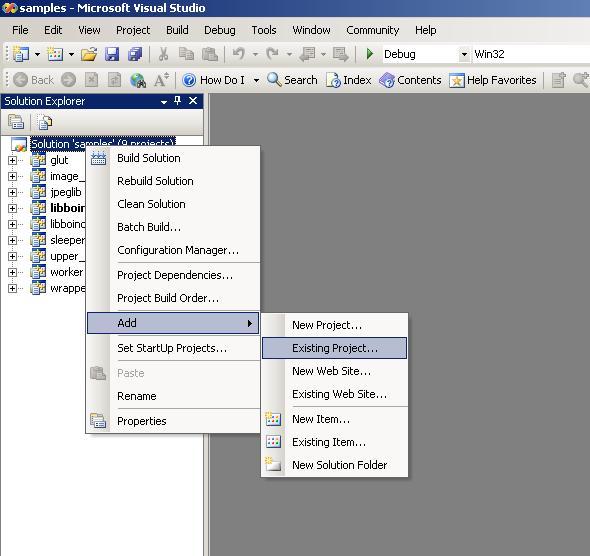The height and width of the screenshot is (556, 590).
Task: Click the Refresh icon in help toolbar
Action: pyautogui.click(x=114, y=80)
